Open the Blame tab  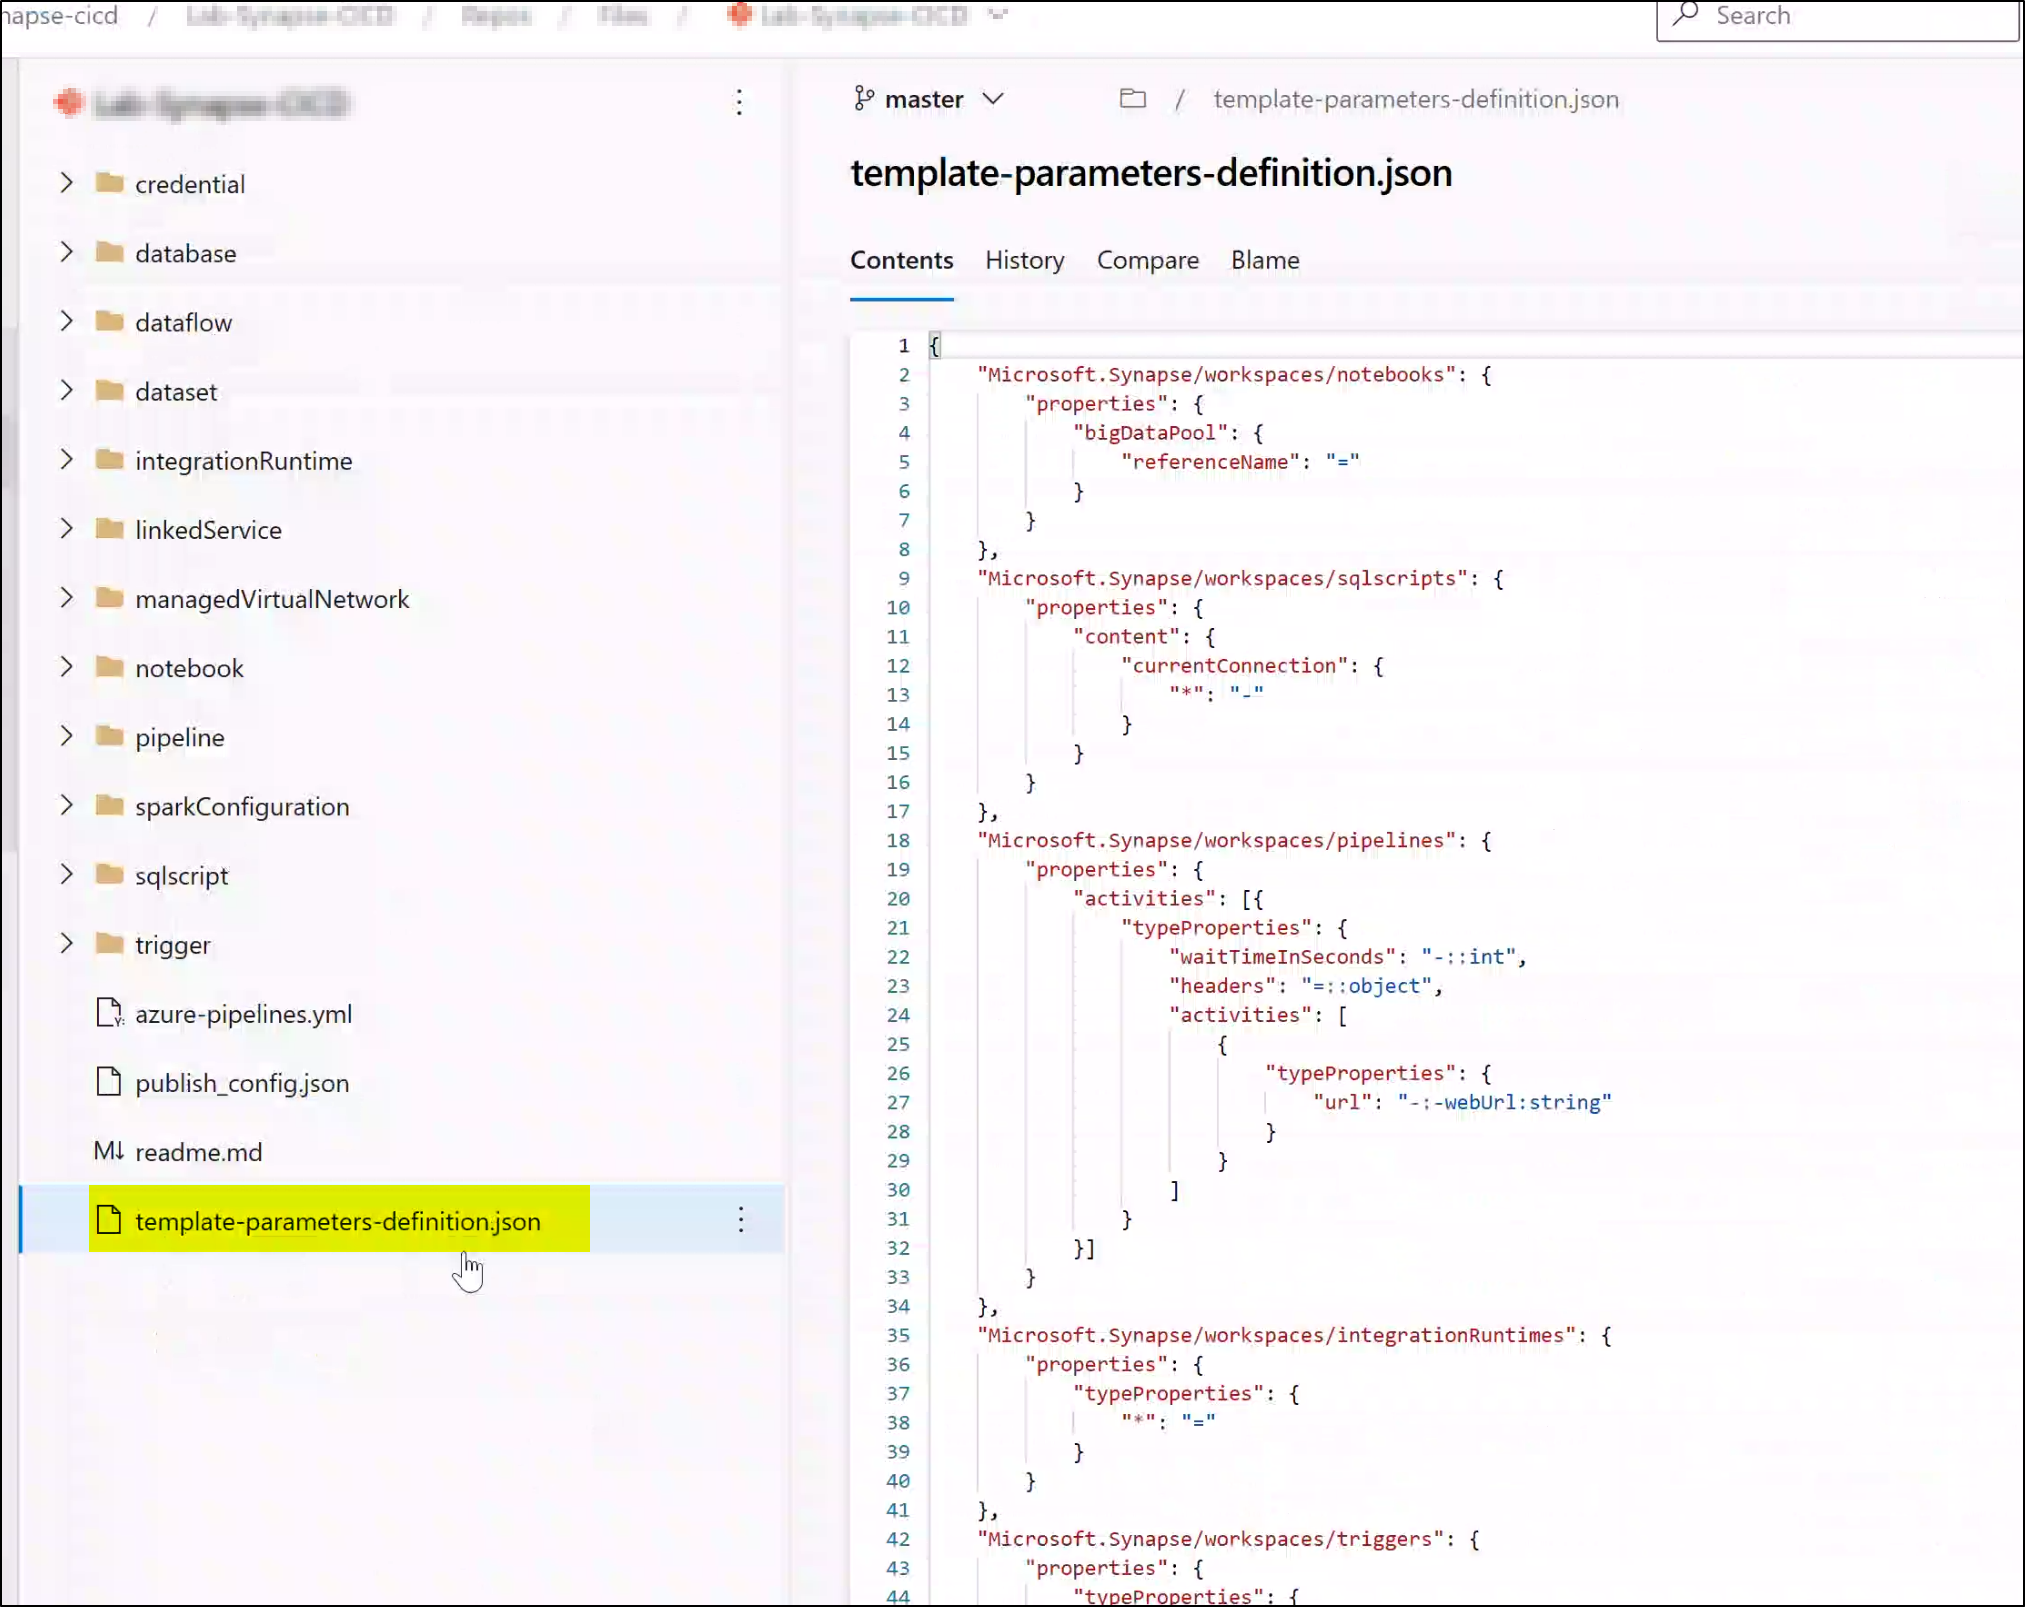(1266, 260)
